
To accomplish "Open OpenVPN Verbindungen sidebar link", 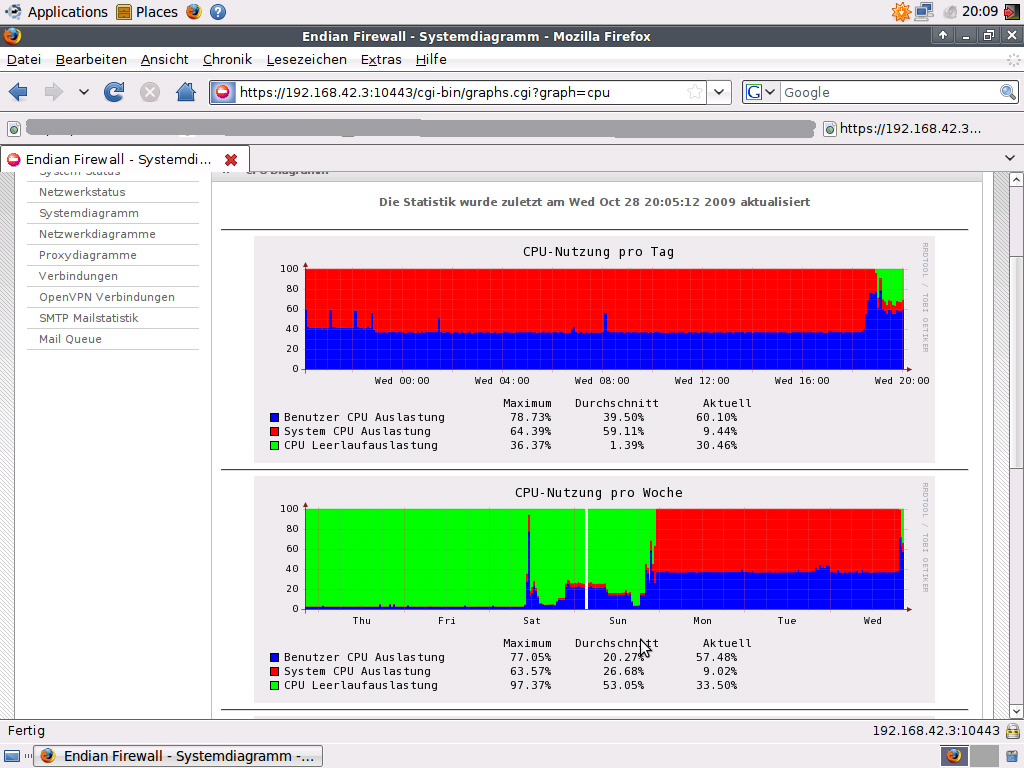I will pos(106,297).
